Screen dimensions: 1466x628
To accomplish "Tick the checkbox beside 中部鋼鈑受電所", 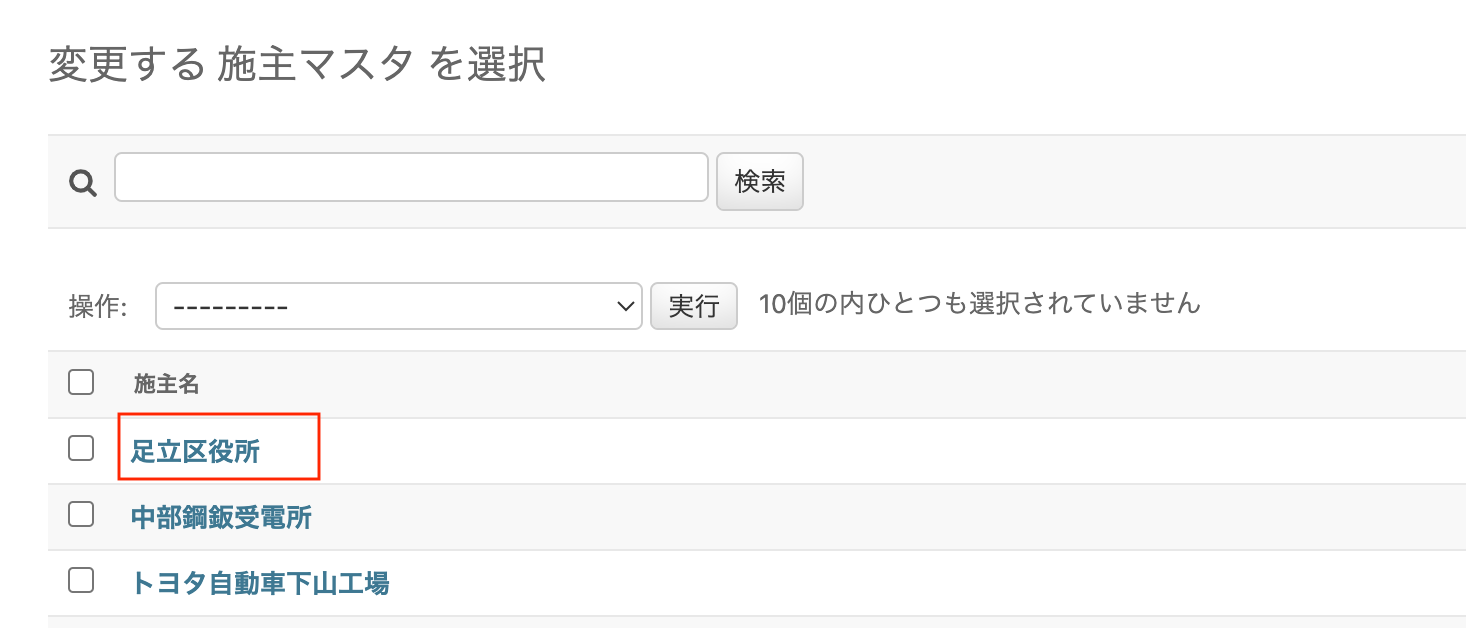I will [81, 515].
